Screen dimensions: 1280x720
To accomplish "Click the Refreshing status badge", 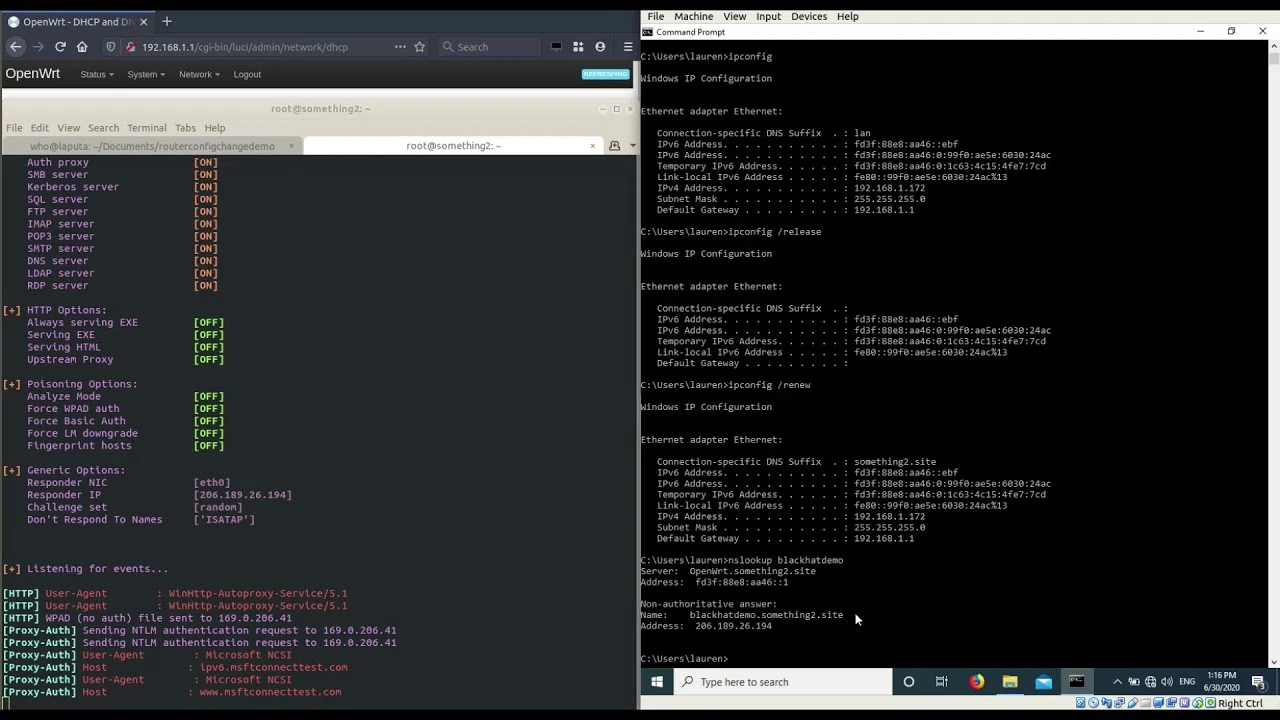I will click(605, 74).
